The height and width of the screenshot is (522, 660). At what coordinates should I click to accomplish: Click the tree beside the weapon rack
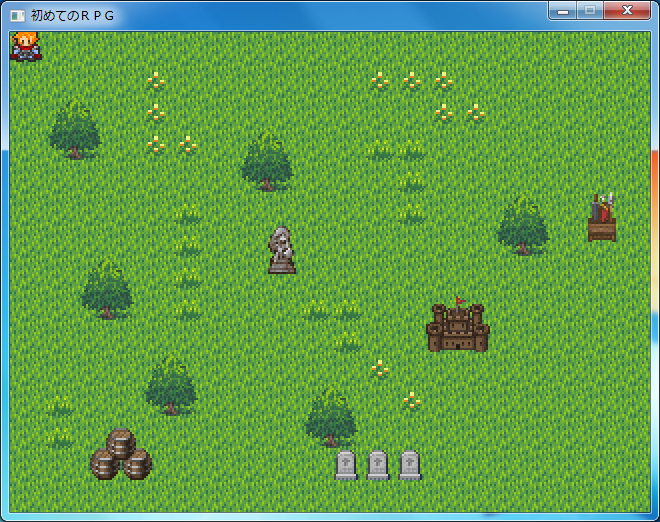pyautogui.click(x=522, y=225)
